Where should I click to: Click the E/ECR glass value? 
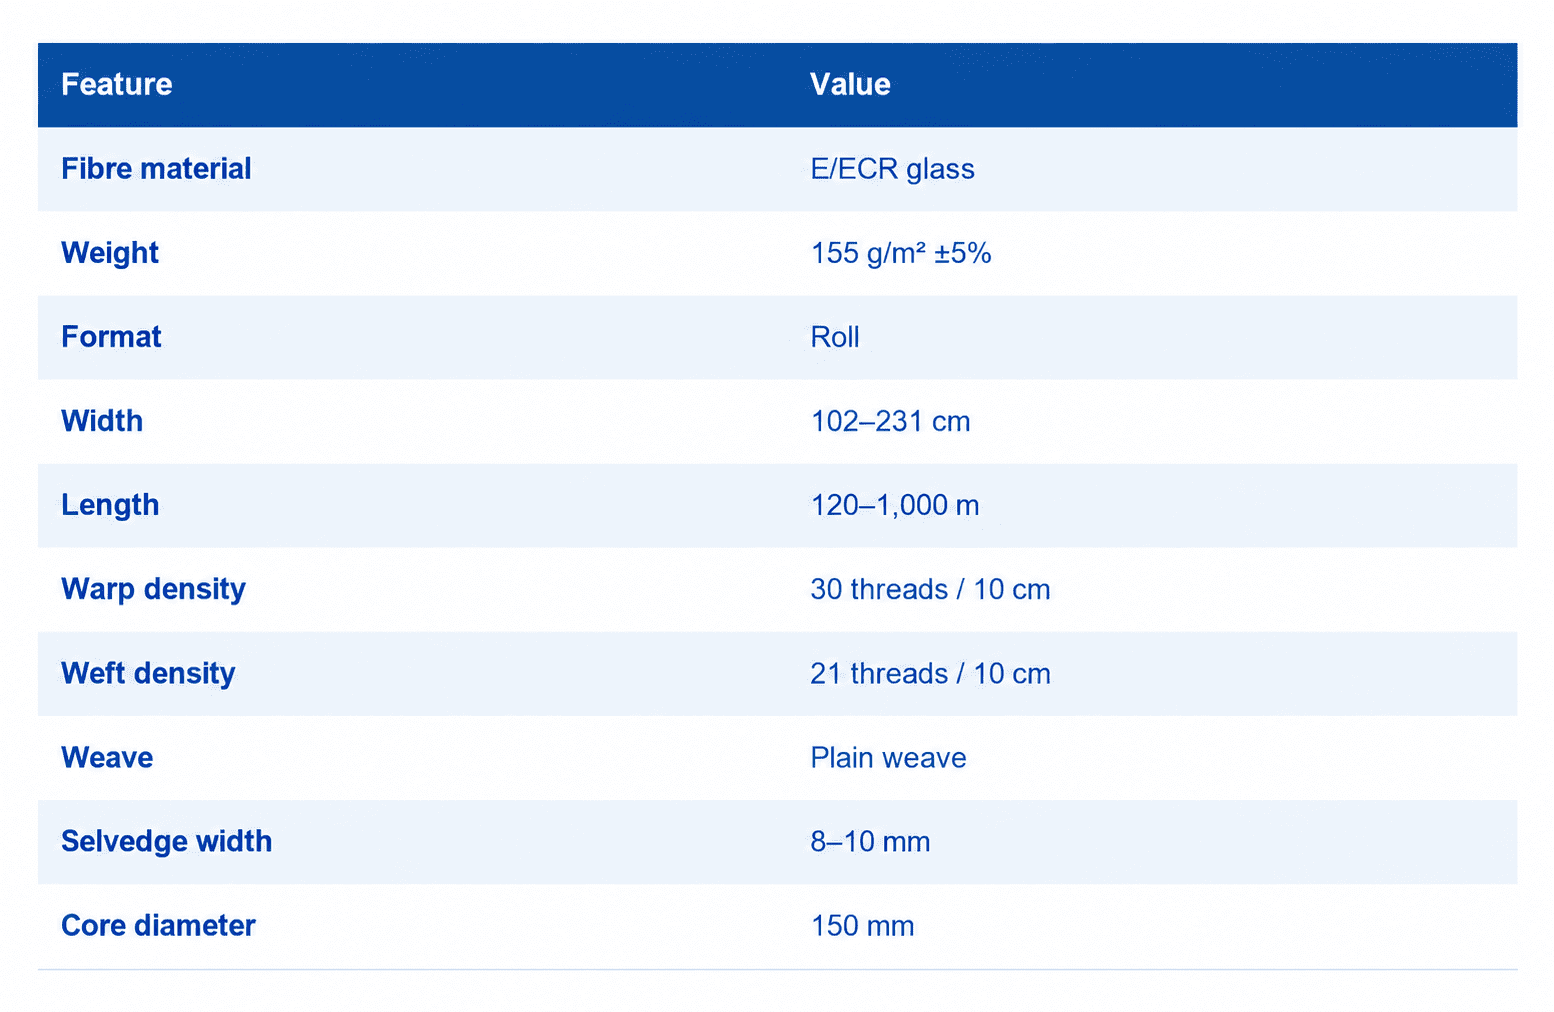pyautogui.click(x=892, y=169)
